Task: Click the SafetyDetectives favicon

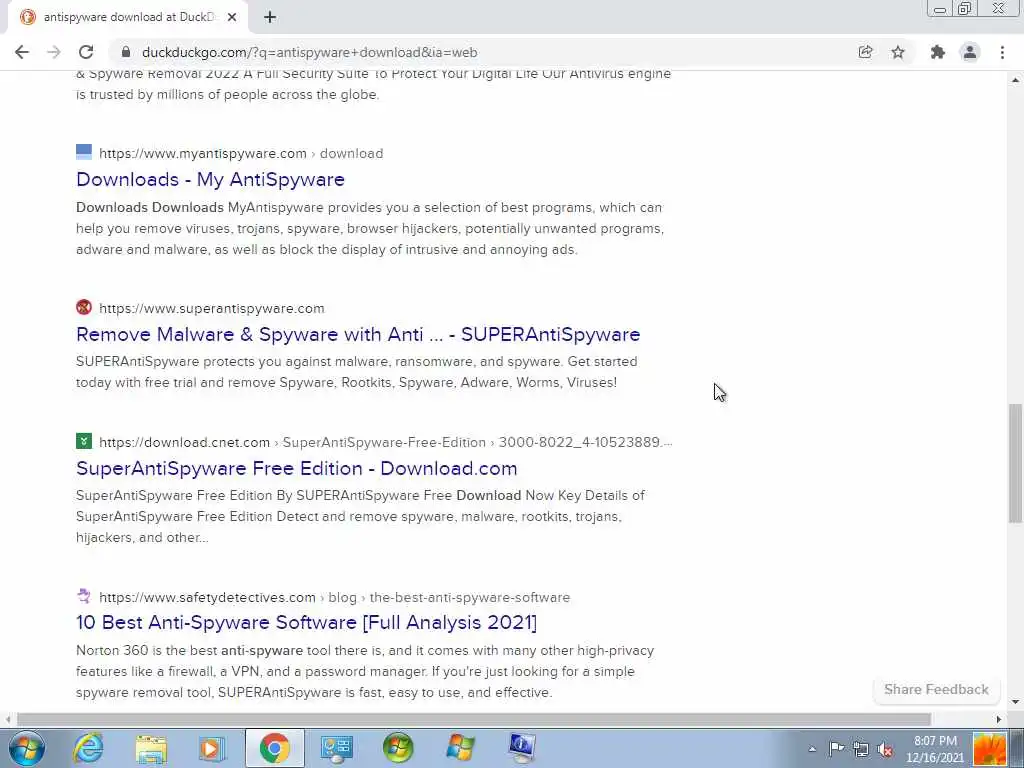Action: click(x=84, y=596)
